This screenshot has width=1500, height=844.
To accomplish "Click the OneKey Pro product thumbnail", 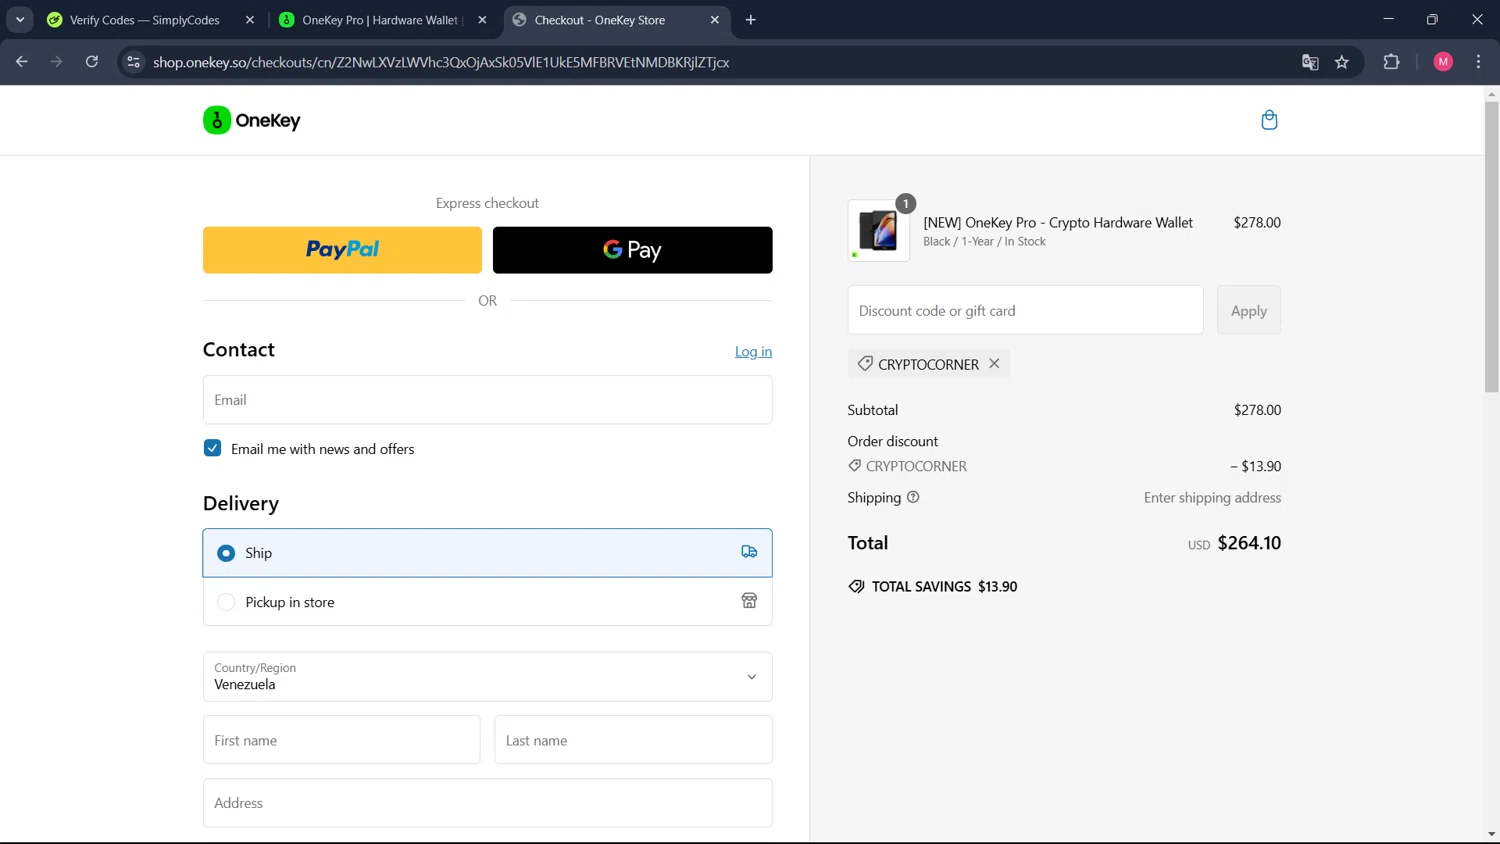I will [x=879, y=231].
